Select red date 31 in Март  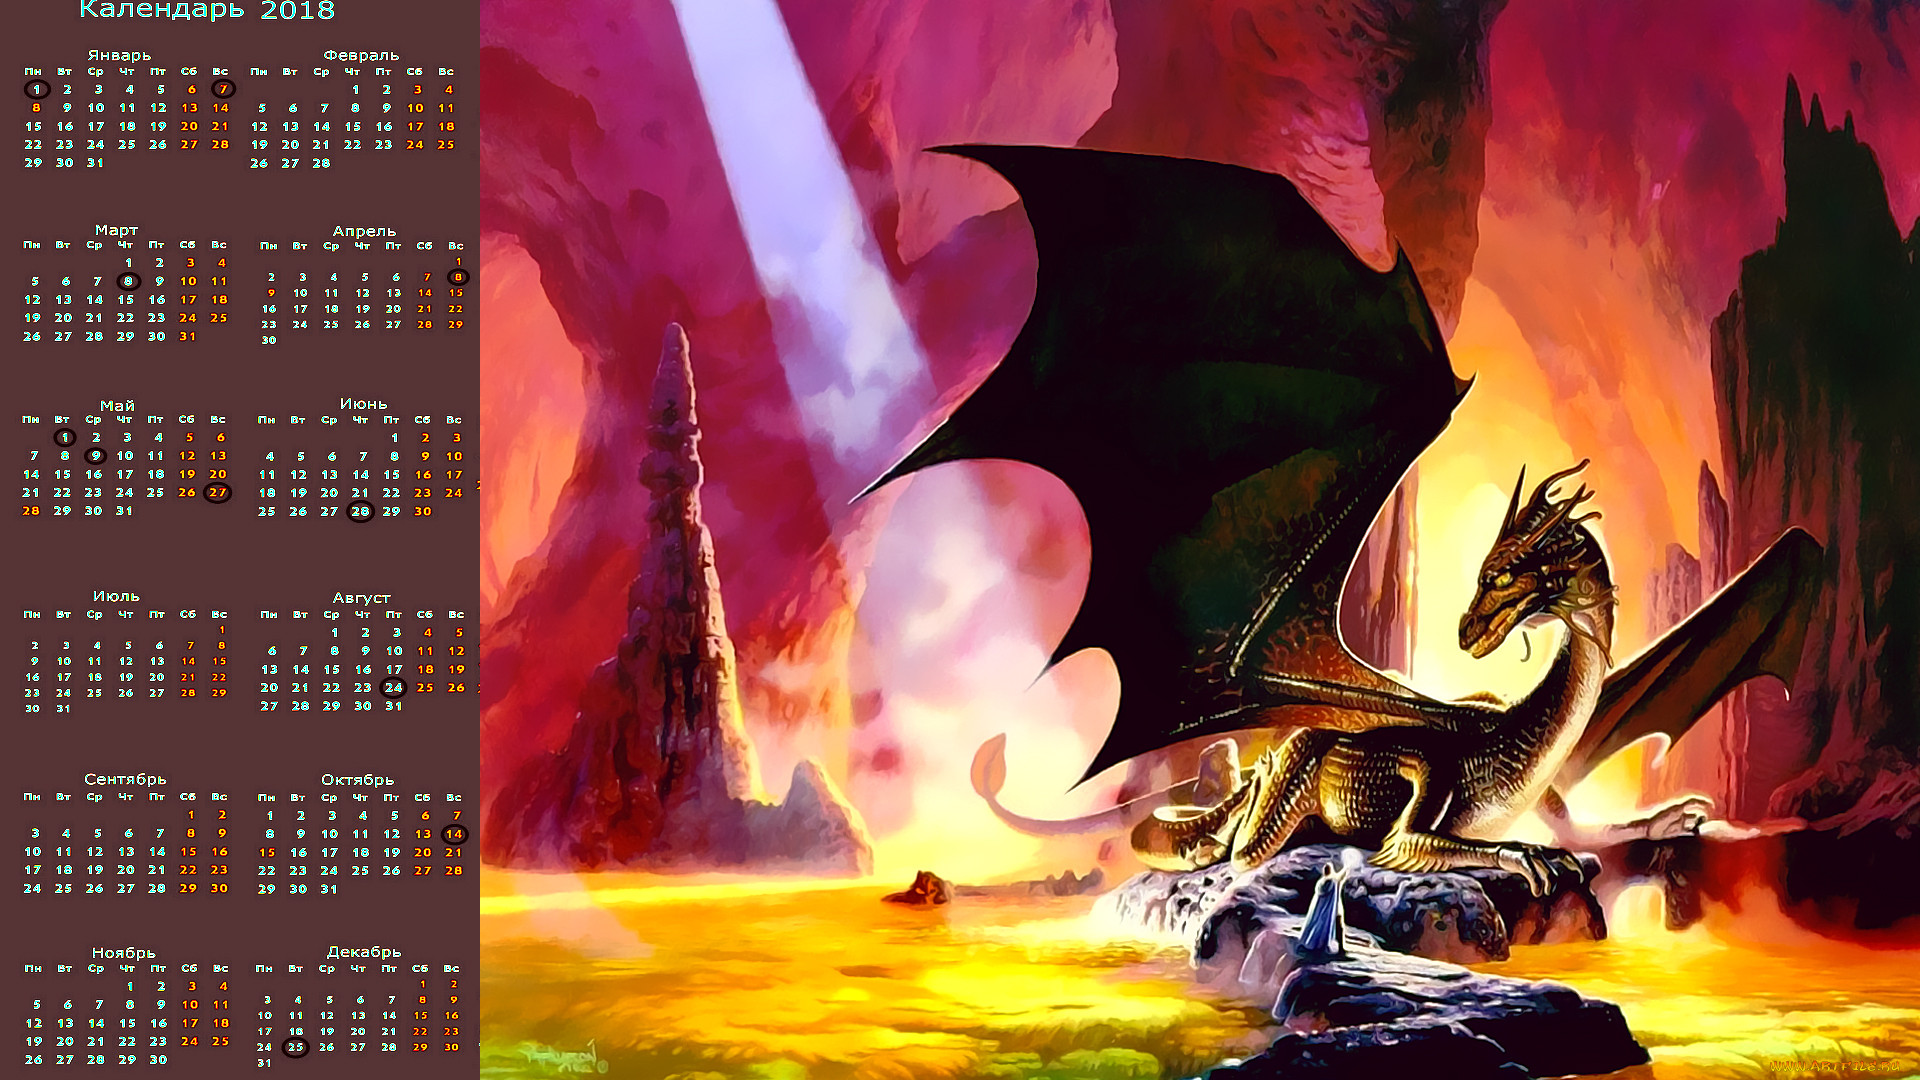pyautogui.click(x=187, y=336)
